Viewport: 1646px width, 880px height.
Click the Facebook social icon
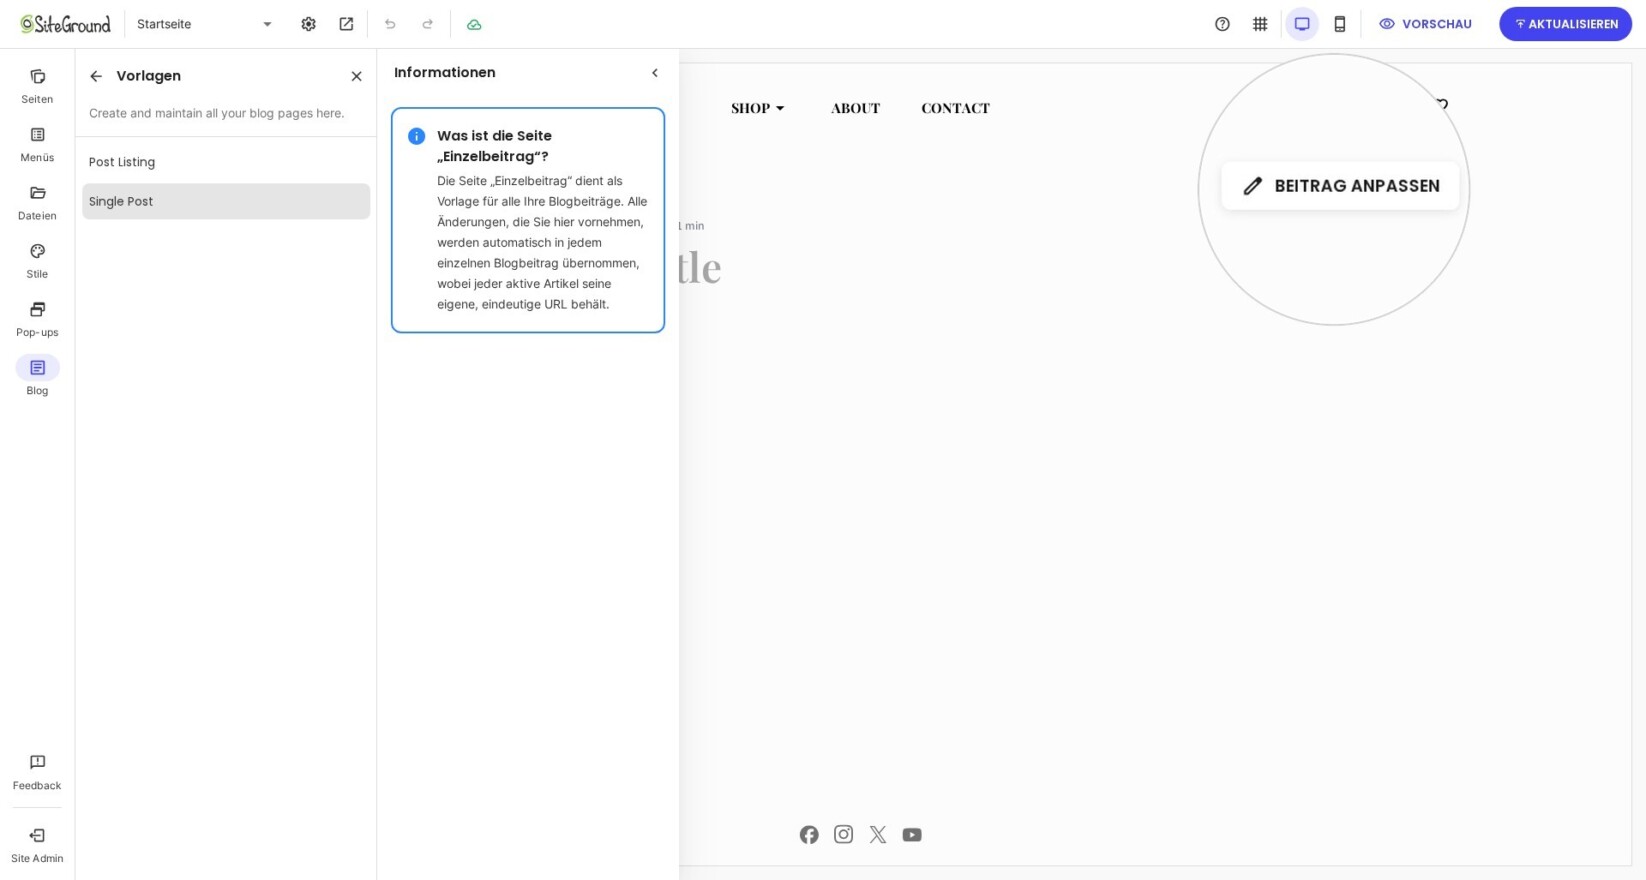pos(809,834)
